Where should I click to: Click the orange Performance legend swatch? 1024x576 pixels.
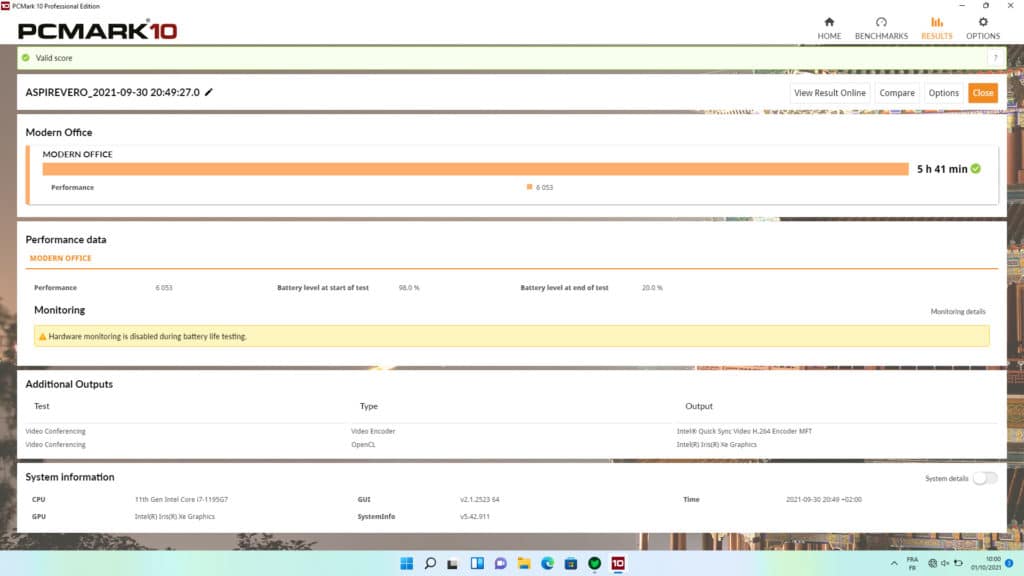point(529,187)
